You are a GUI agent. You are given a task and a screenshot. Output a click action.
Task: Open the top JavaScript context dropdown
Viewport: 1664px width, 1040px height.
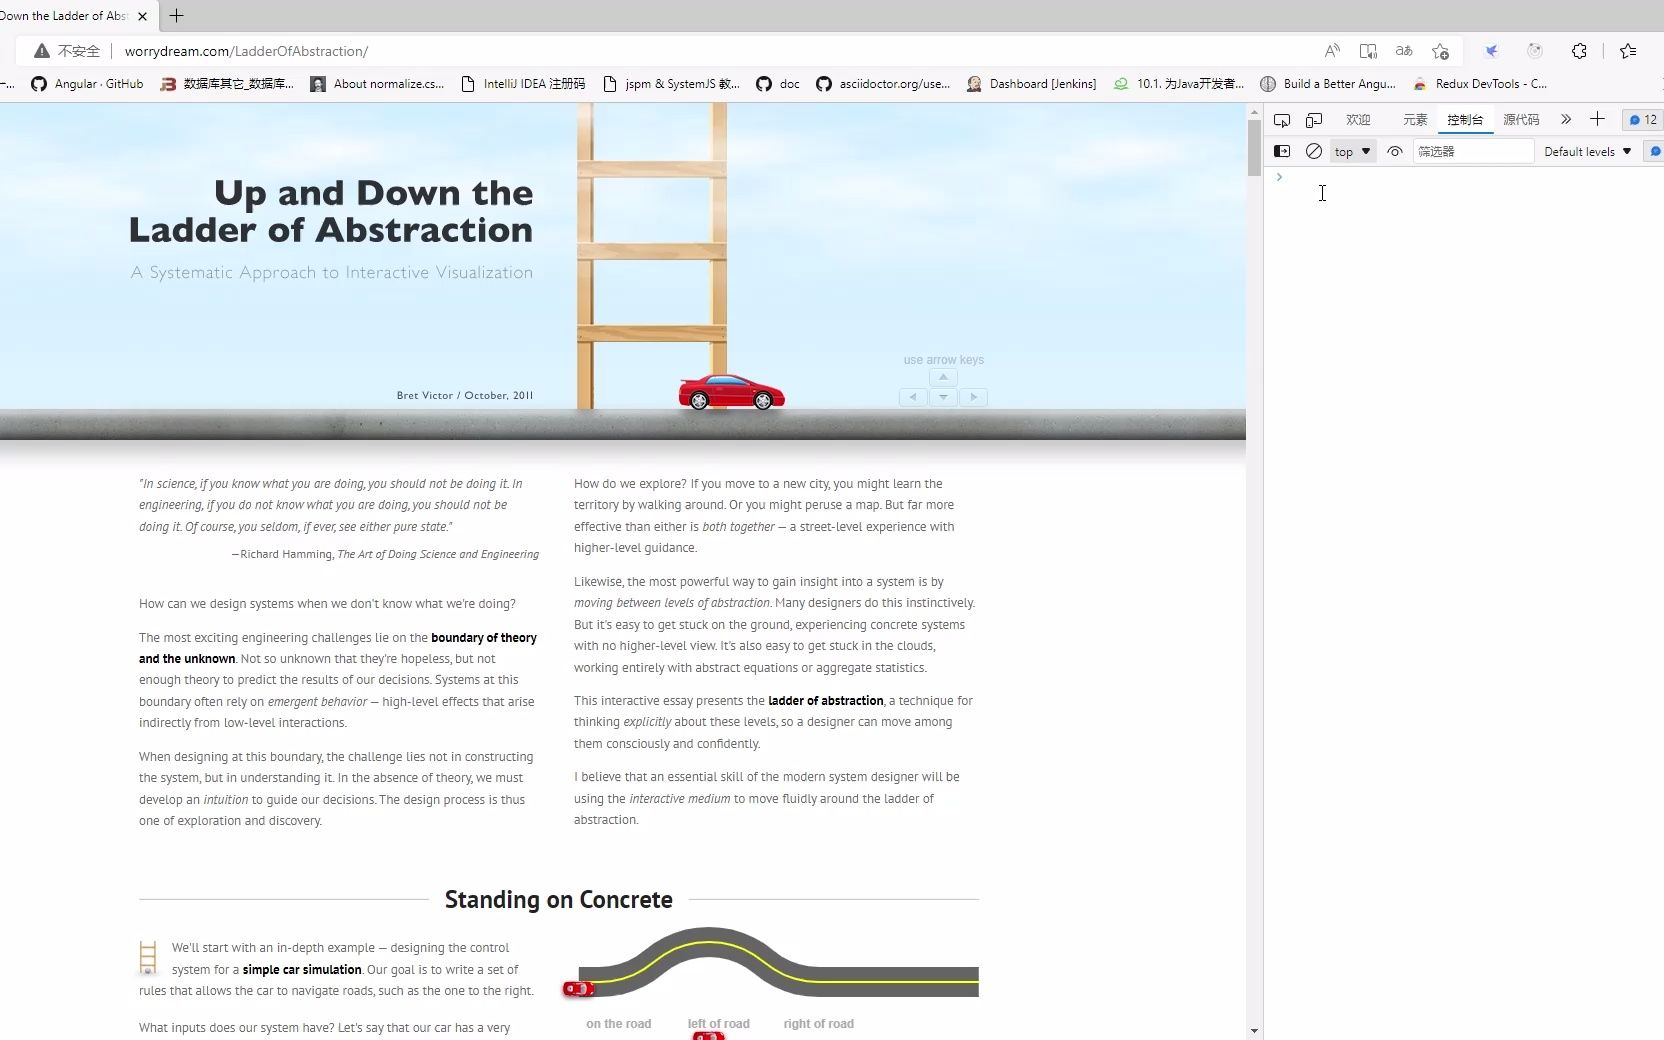pos(1353,151)
